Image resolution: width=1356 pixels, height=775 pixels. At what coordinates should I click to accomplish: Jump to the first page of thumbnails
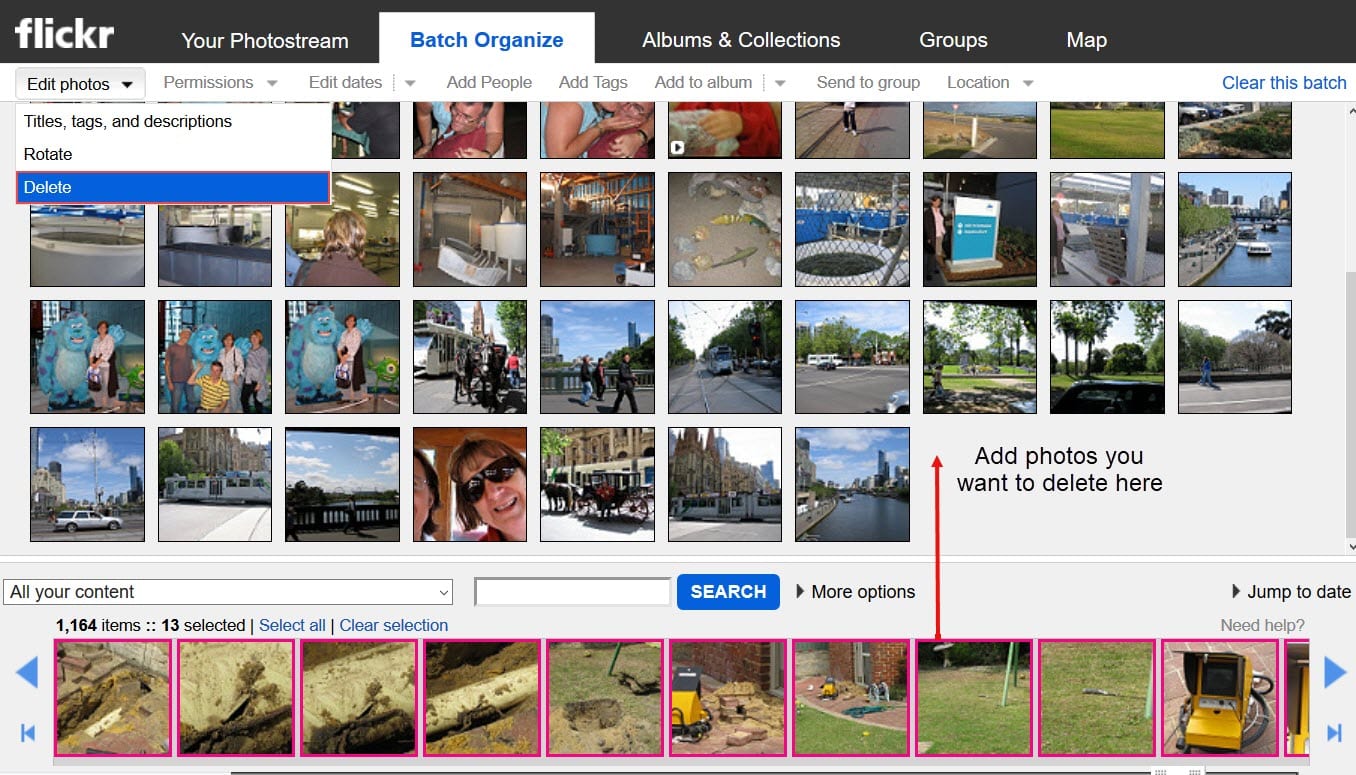(x=27, y=731)
